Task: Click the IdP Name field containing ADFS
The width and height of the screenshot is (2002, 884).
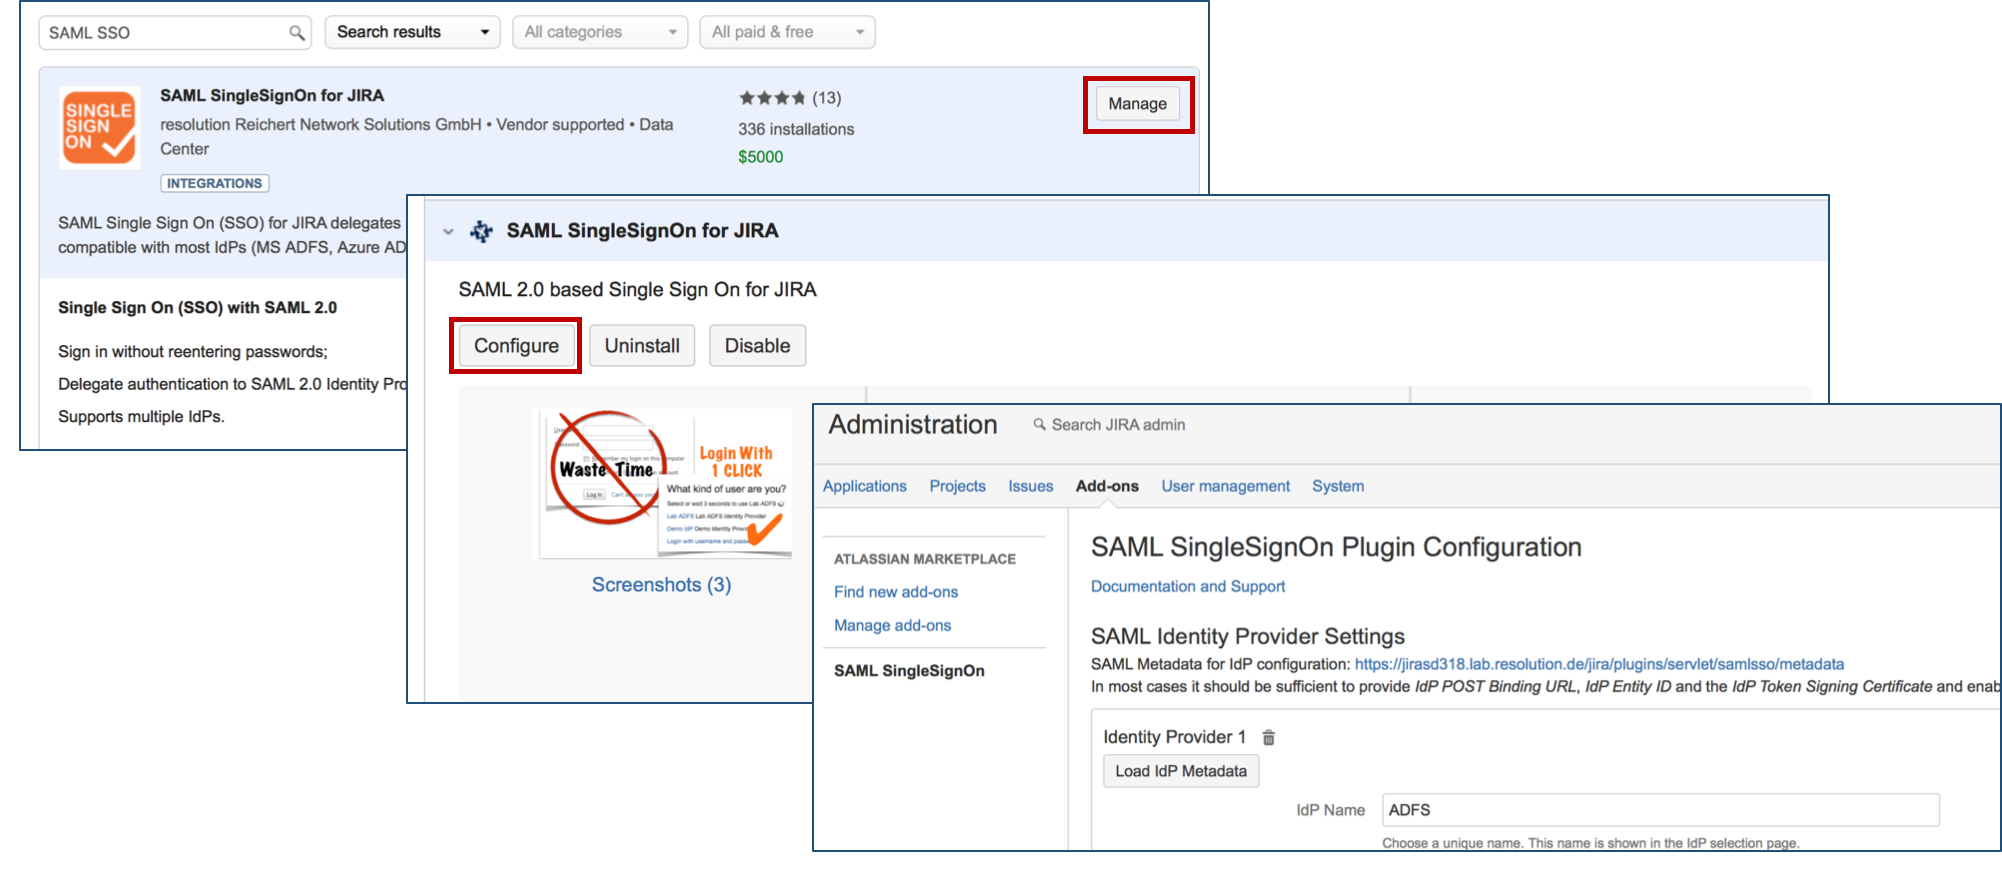Action: point(1661,810)
